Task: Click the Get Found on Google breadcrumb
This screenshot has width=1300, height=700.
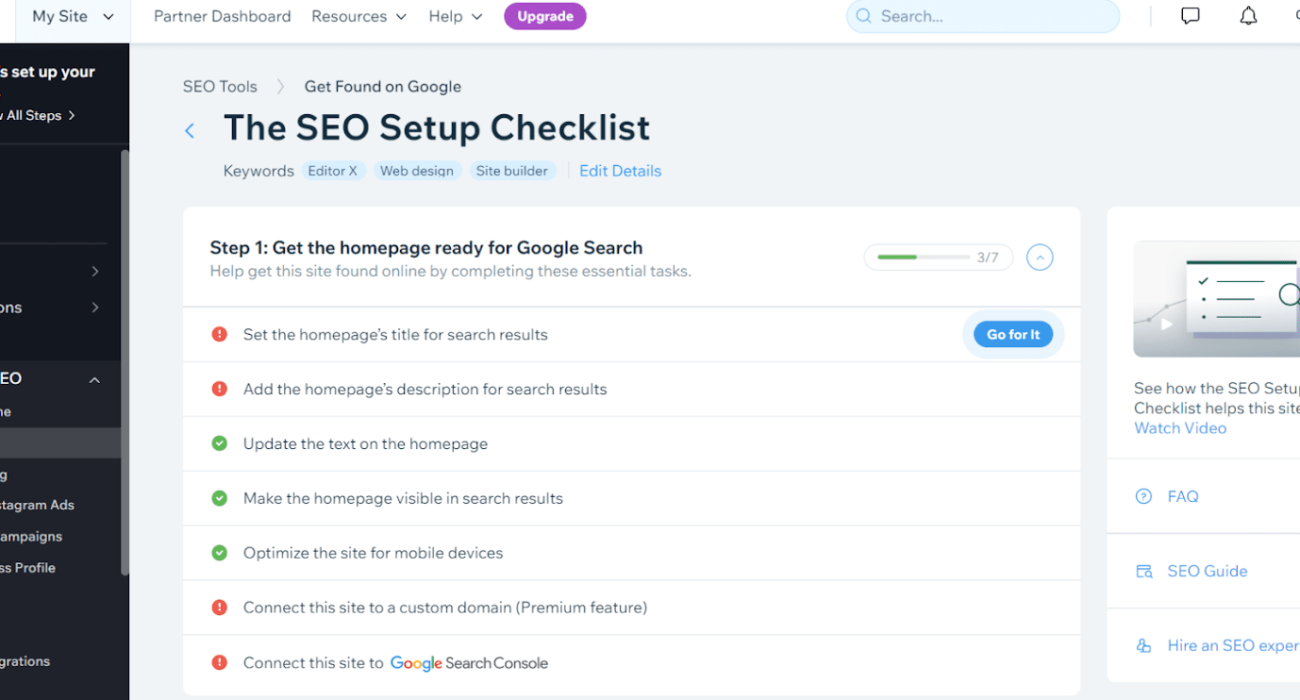Action: click(383, 87)
